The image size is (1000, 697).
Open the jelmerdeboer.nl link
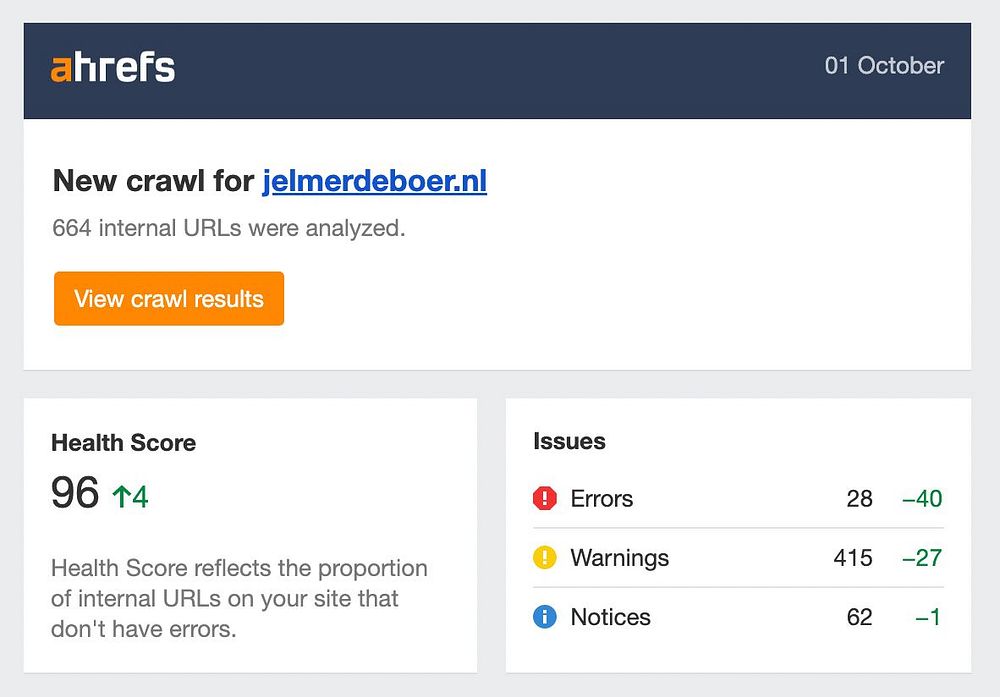click(x=374, y=181)
